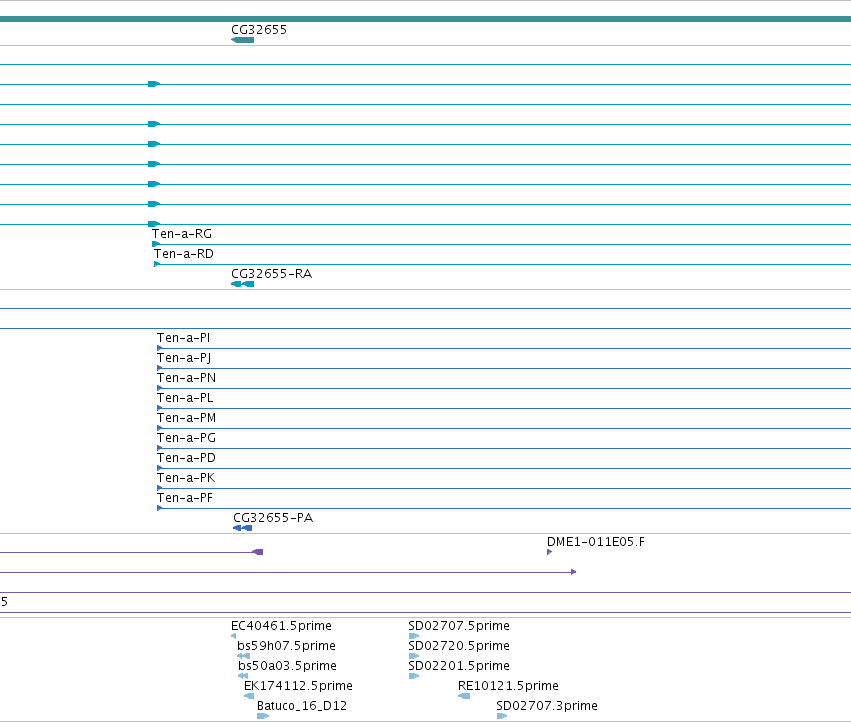Image resolution: width=851 pixels, height=722 pixels.
Task: Click the bs59h07.5prime EST label
Action: 286,646
